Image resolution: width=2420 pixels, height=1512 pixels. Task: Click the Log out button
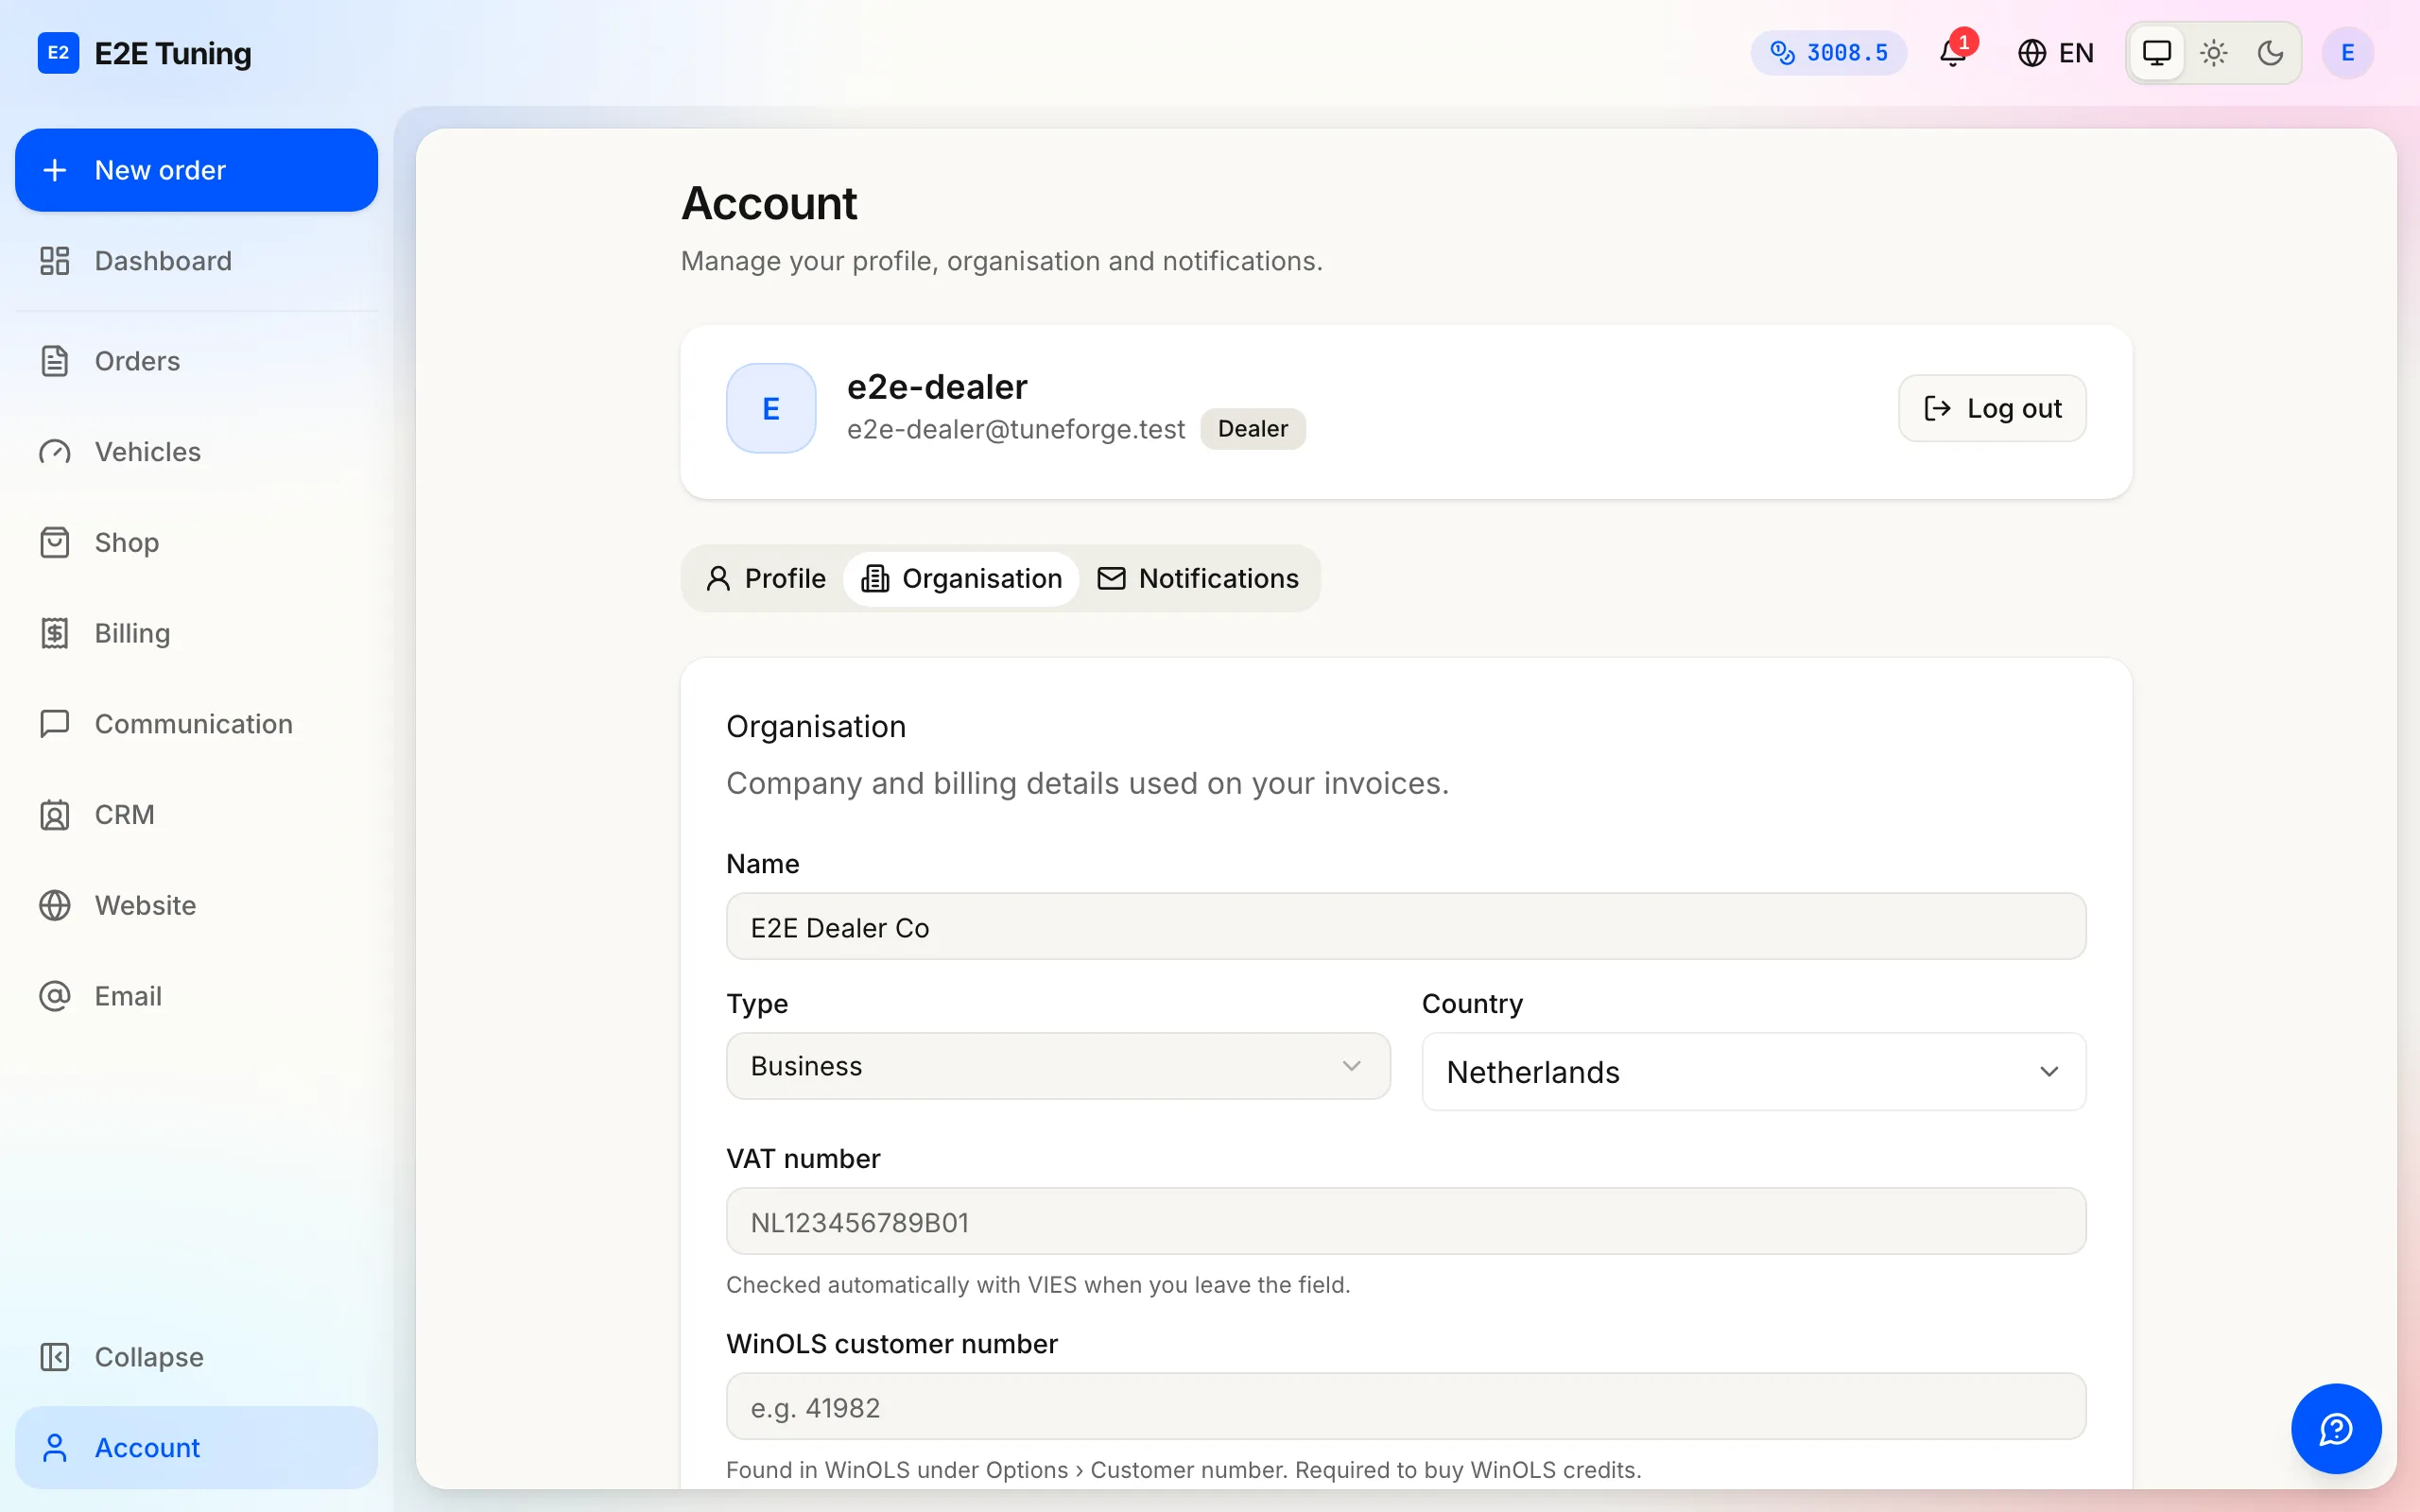pos(1992,408)
